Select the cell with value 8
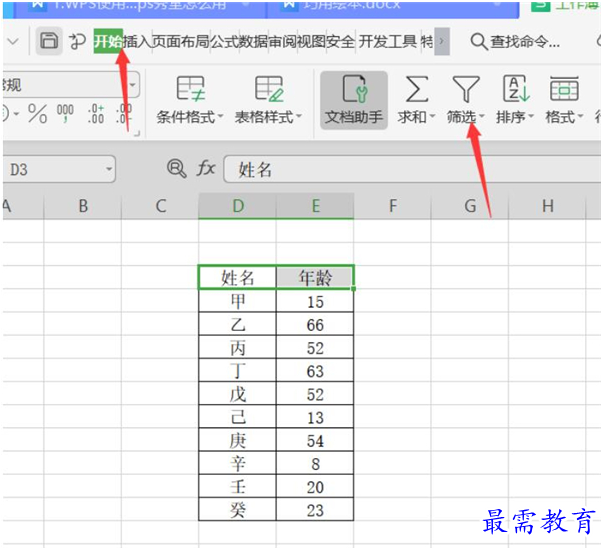Screen dimensions: 604x553 point(315,463)
